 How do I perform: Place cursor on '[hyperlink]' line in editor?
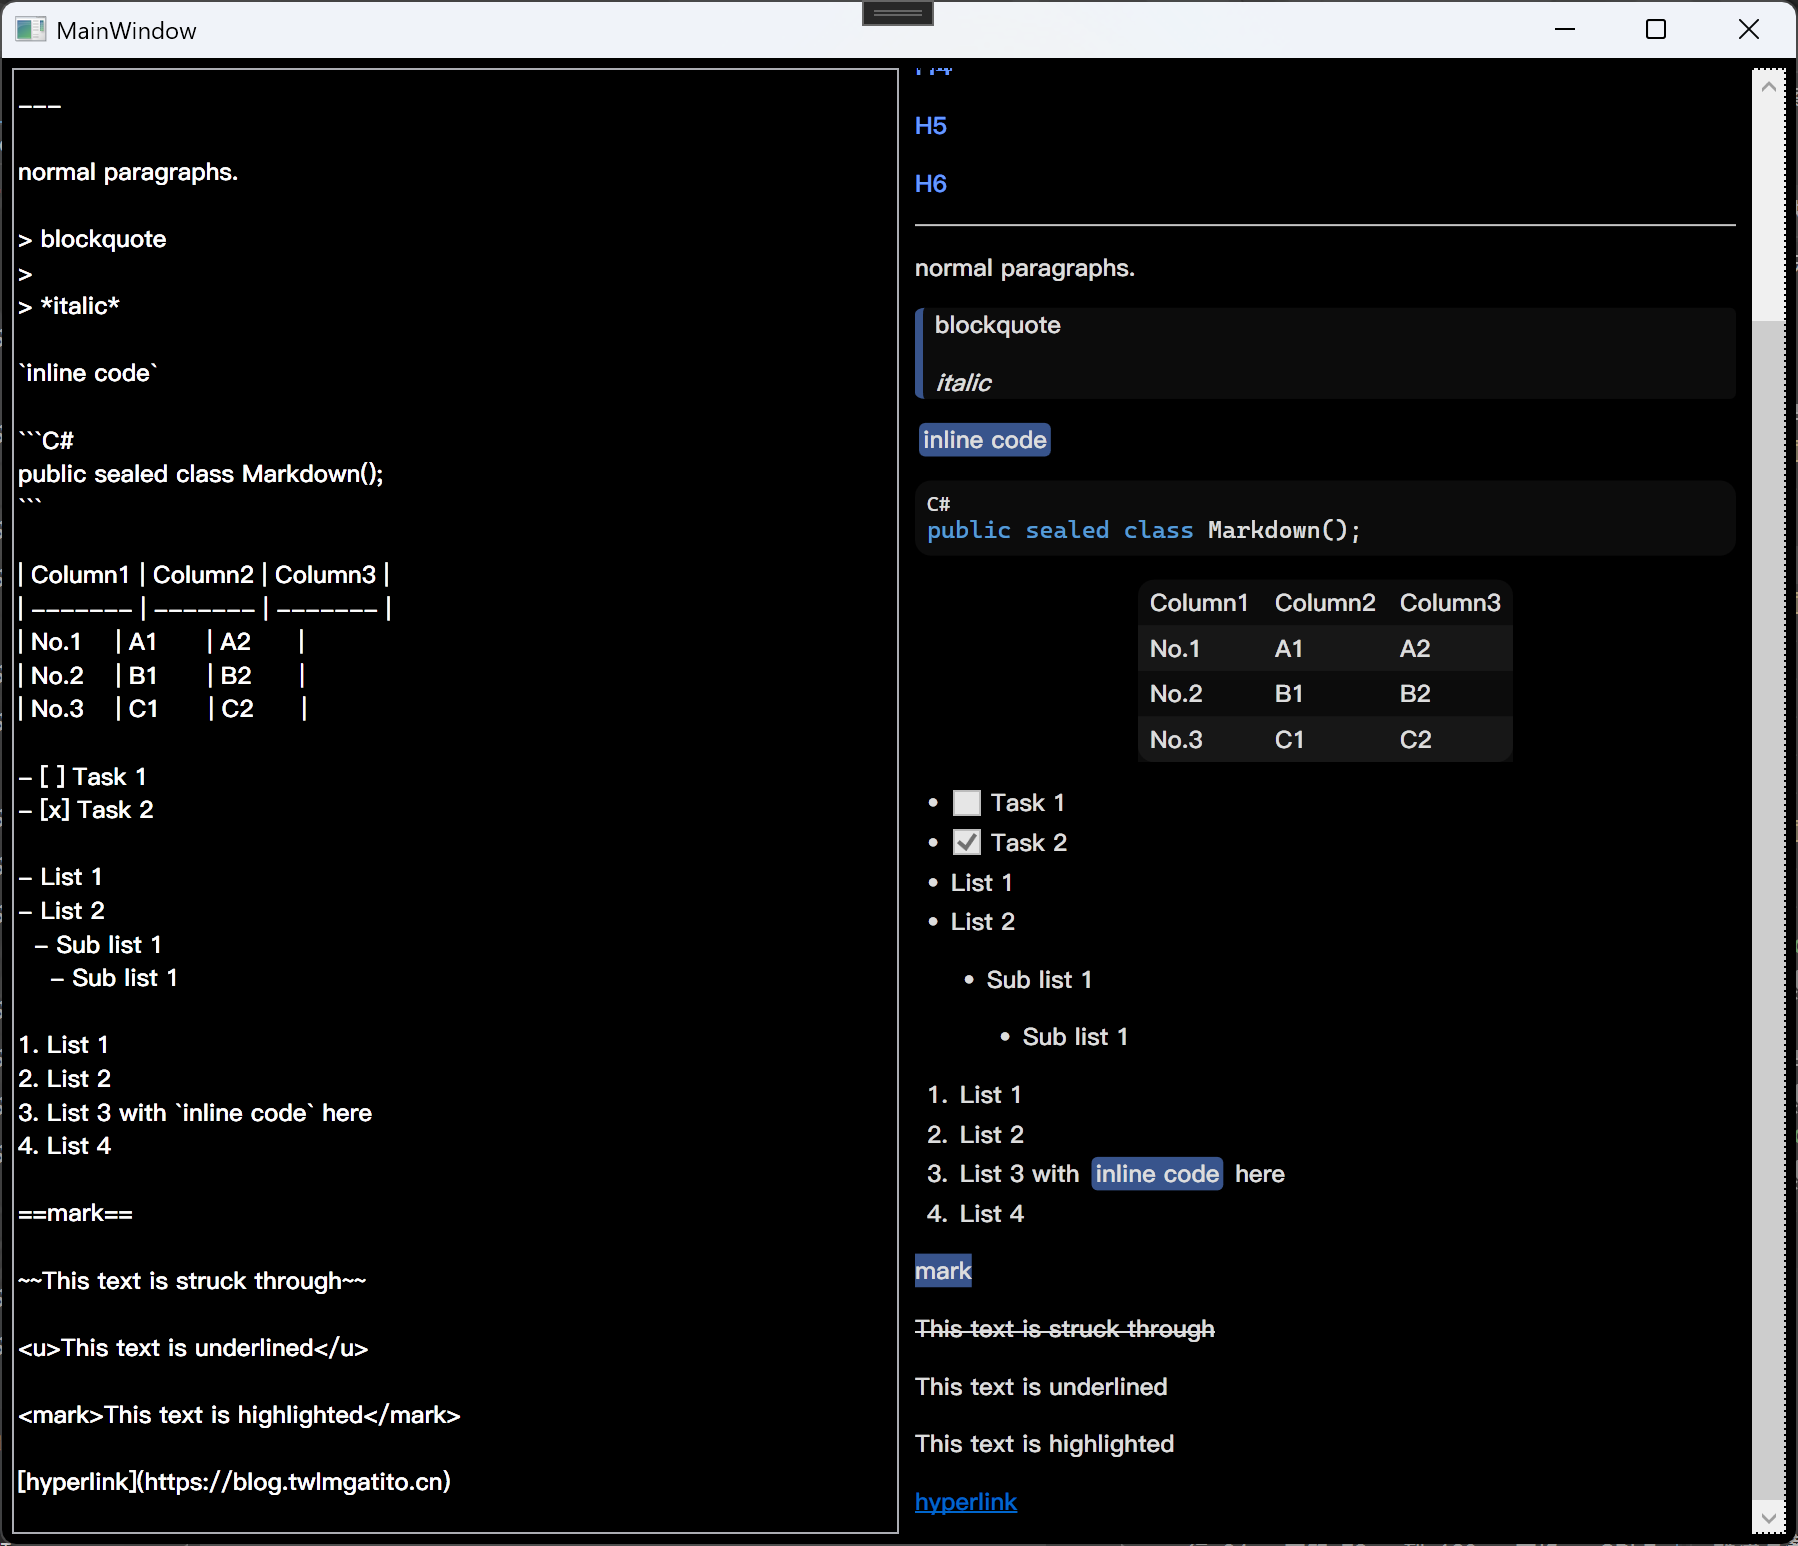tap(234, 1482)
